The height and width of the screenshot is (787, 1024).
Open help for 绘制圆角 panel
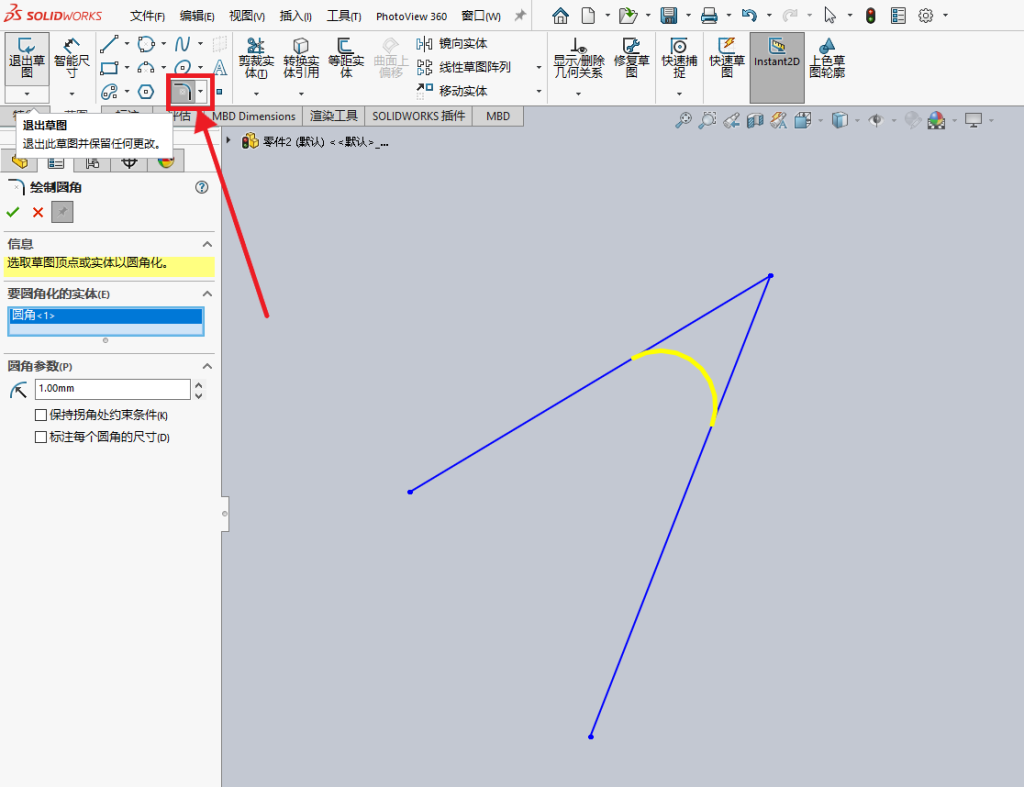(x=202, y=187)
